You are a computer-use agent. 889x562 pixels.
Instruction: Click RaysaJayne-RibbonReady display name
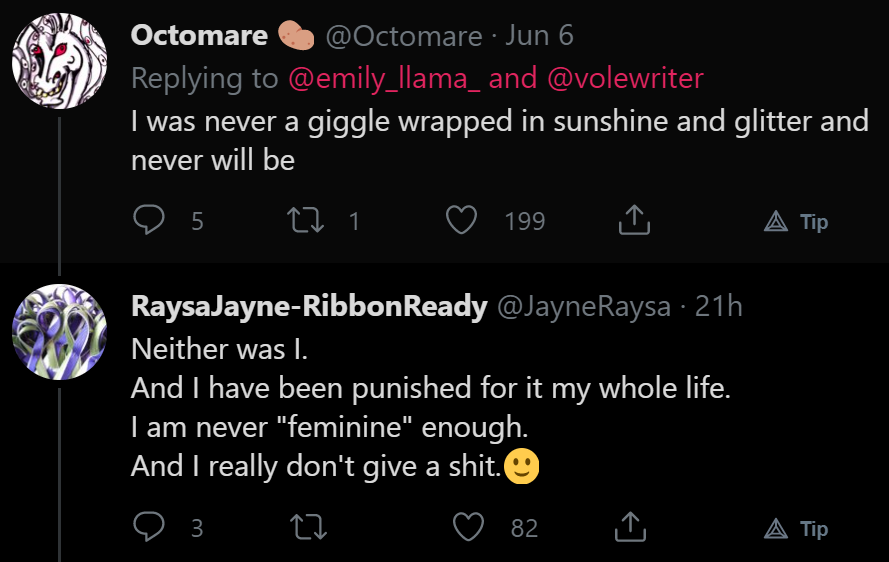pyautogui.click(x=309, y=307)
